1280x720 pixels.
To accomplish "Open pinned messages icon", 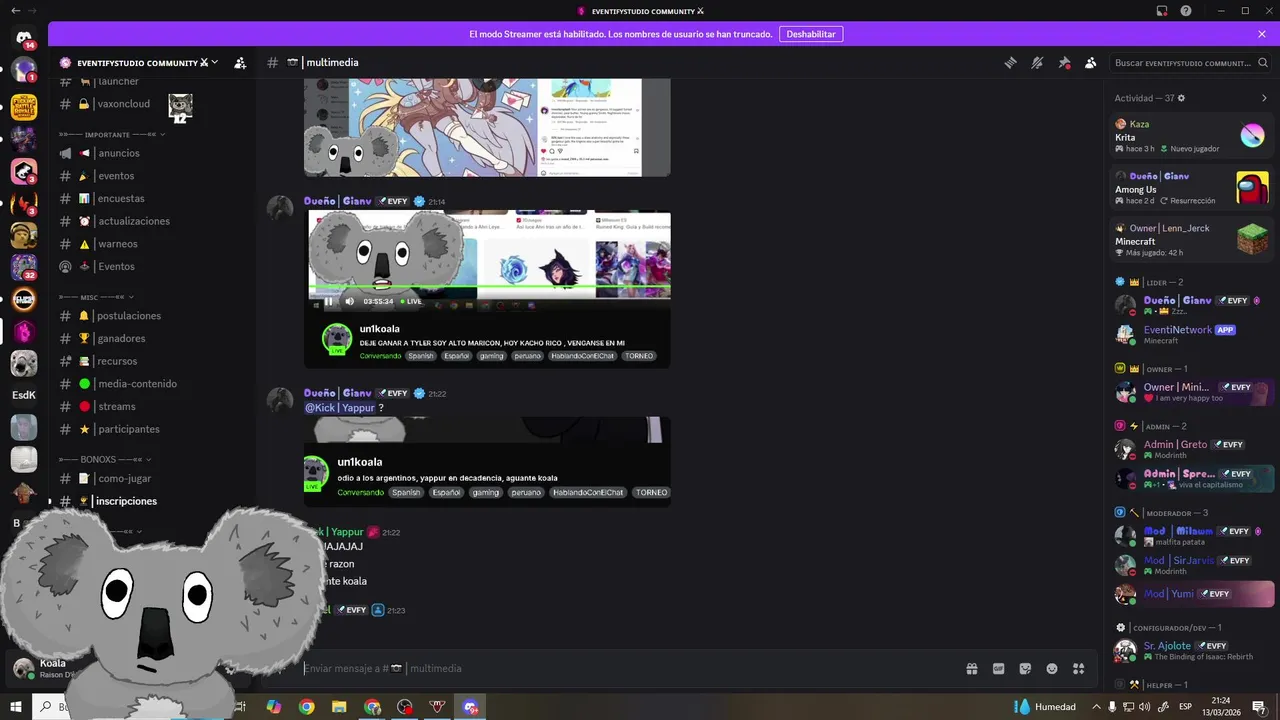I will coord(1064,63).
